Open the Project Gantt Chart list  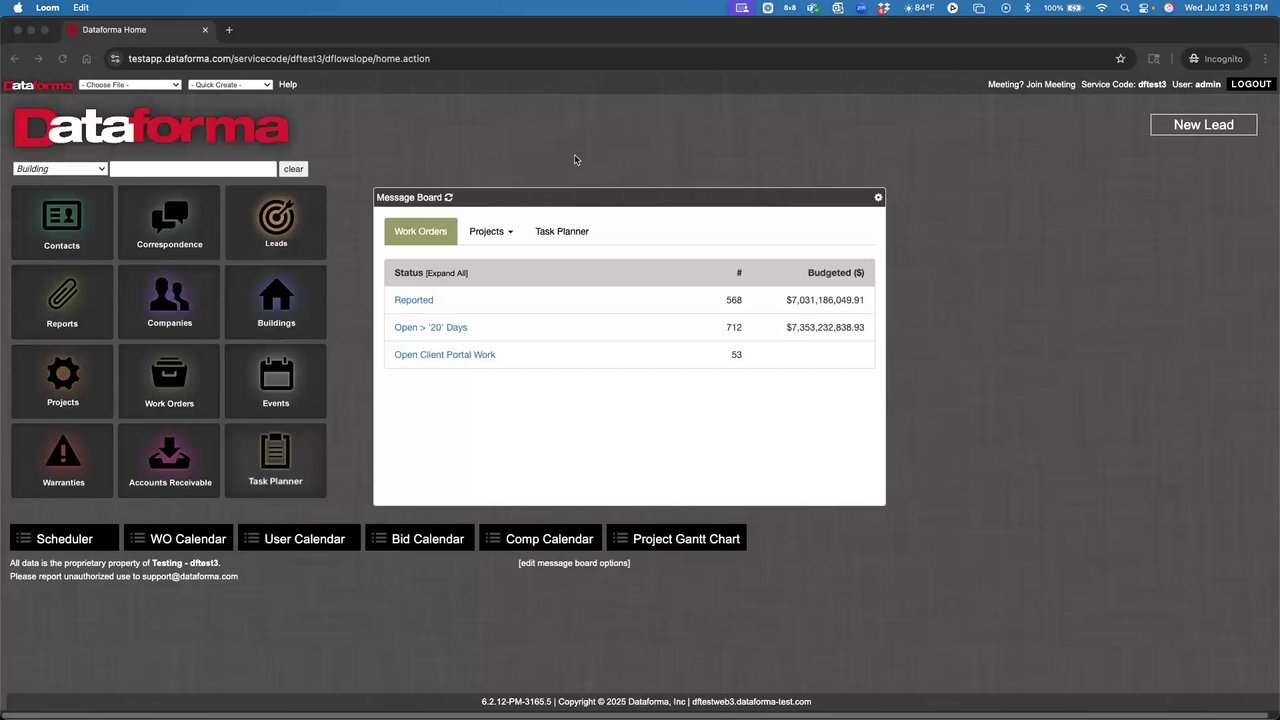pyautogui.click(x=677, y=539)
